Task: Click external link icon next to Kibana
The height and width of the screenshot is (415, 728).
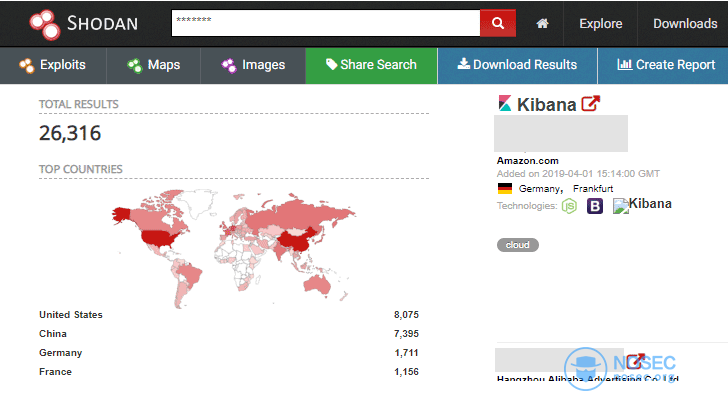Action: [x=591, y=103]
